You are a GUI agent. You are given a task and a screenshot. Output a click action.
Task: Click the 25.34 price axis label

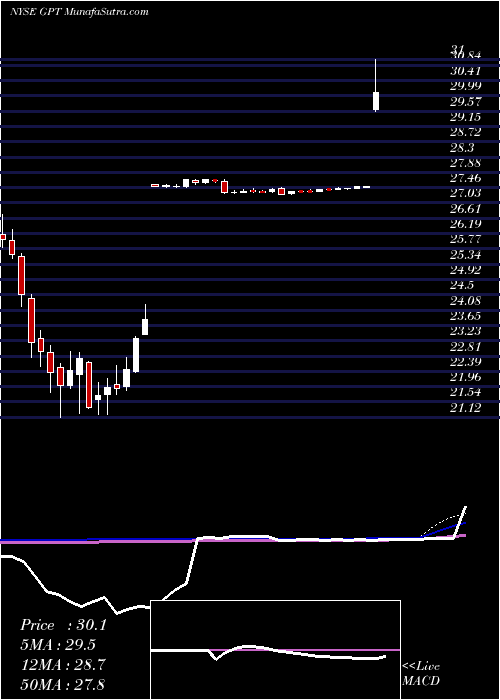click(x=465, y=254)
